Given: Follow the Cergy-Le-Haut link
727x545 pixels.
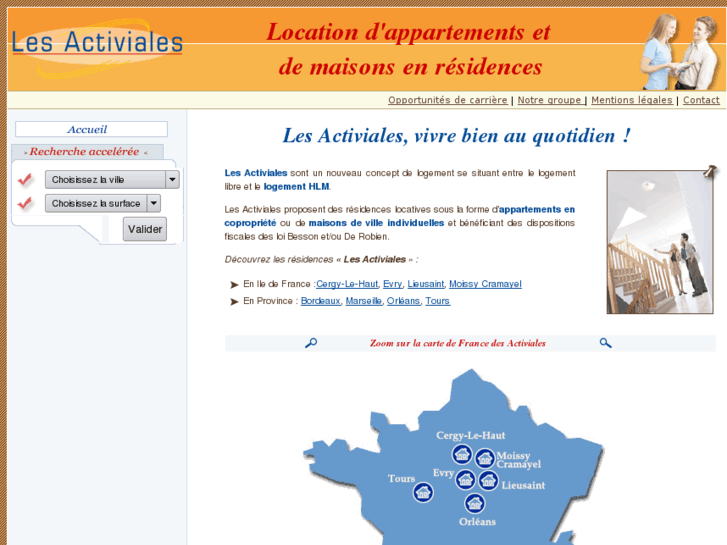Looking at the screenshot, I should pyautogui.click(x=347, y=284).
